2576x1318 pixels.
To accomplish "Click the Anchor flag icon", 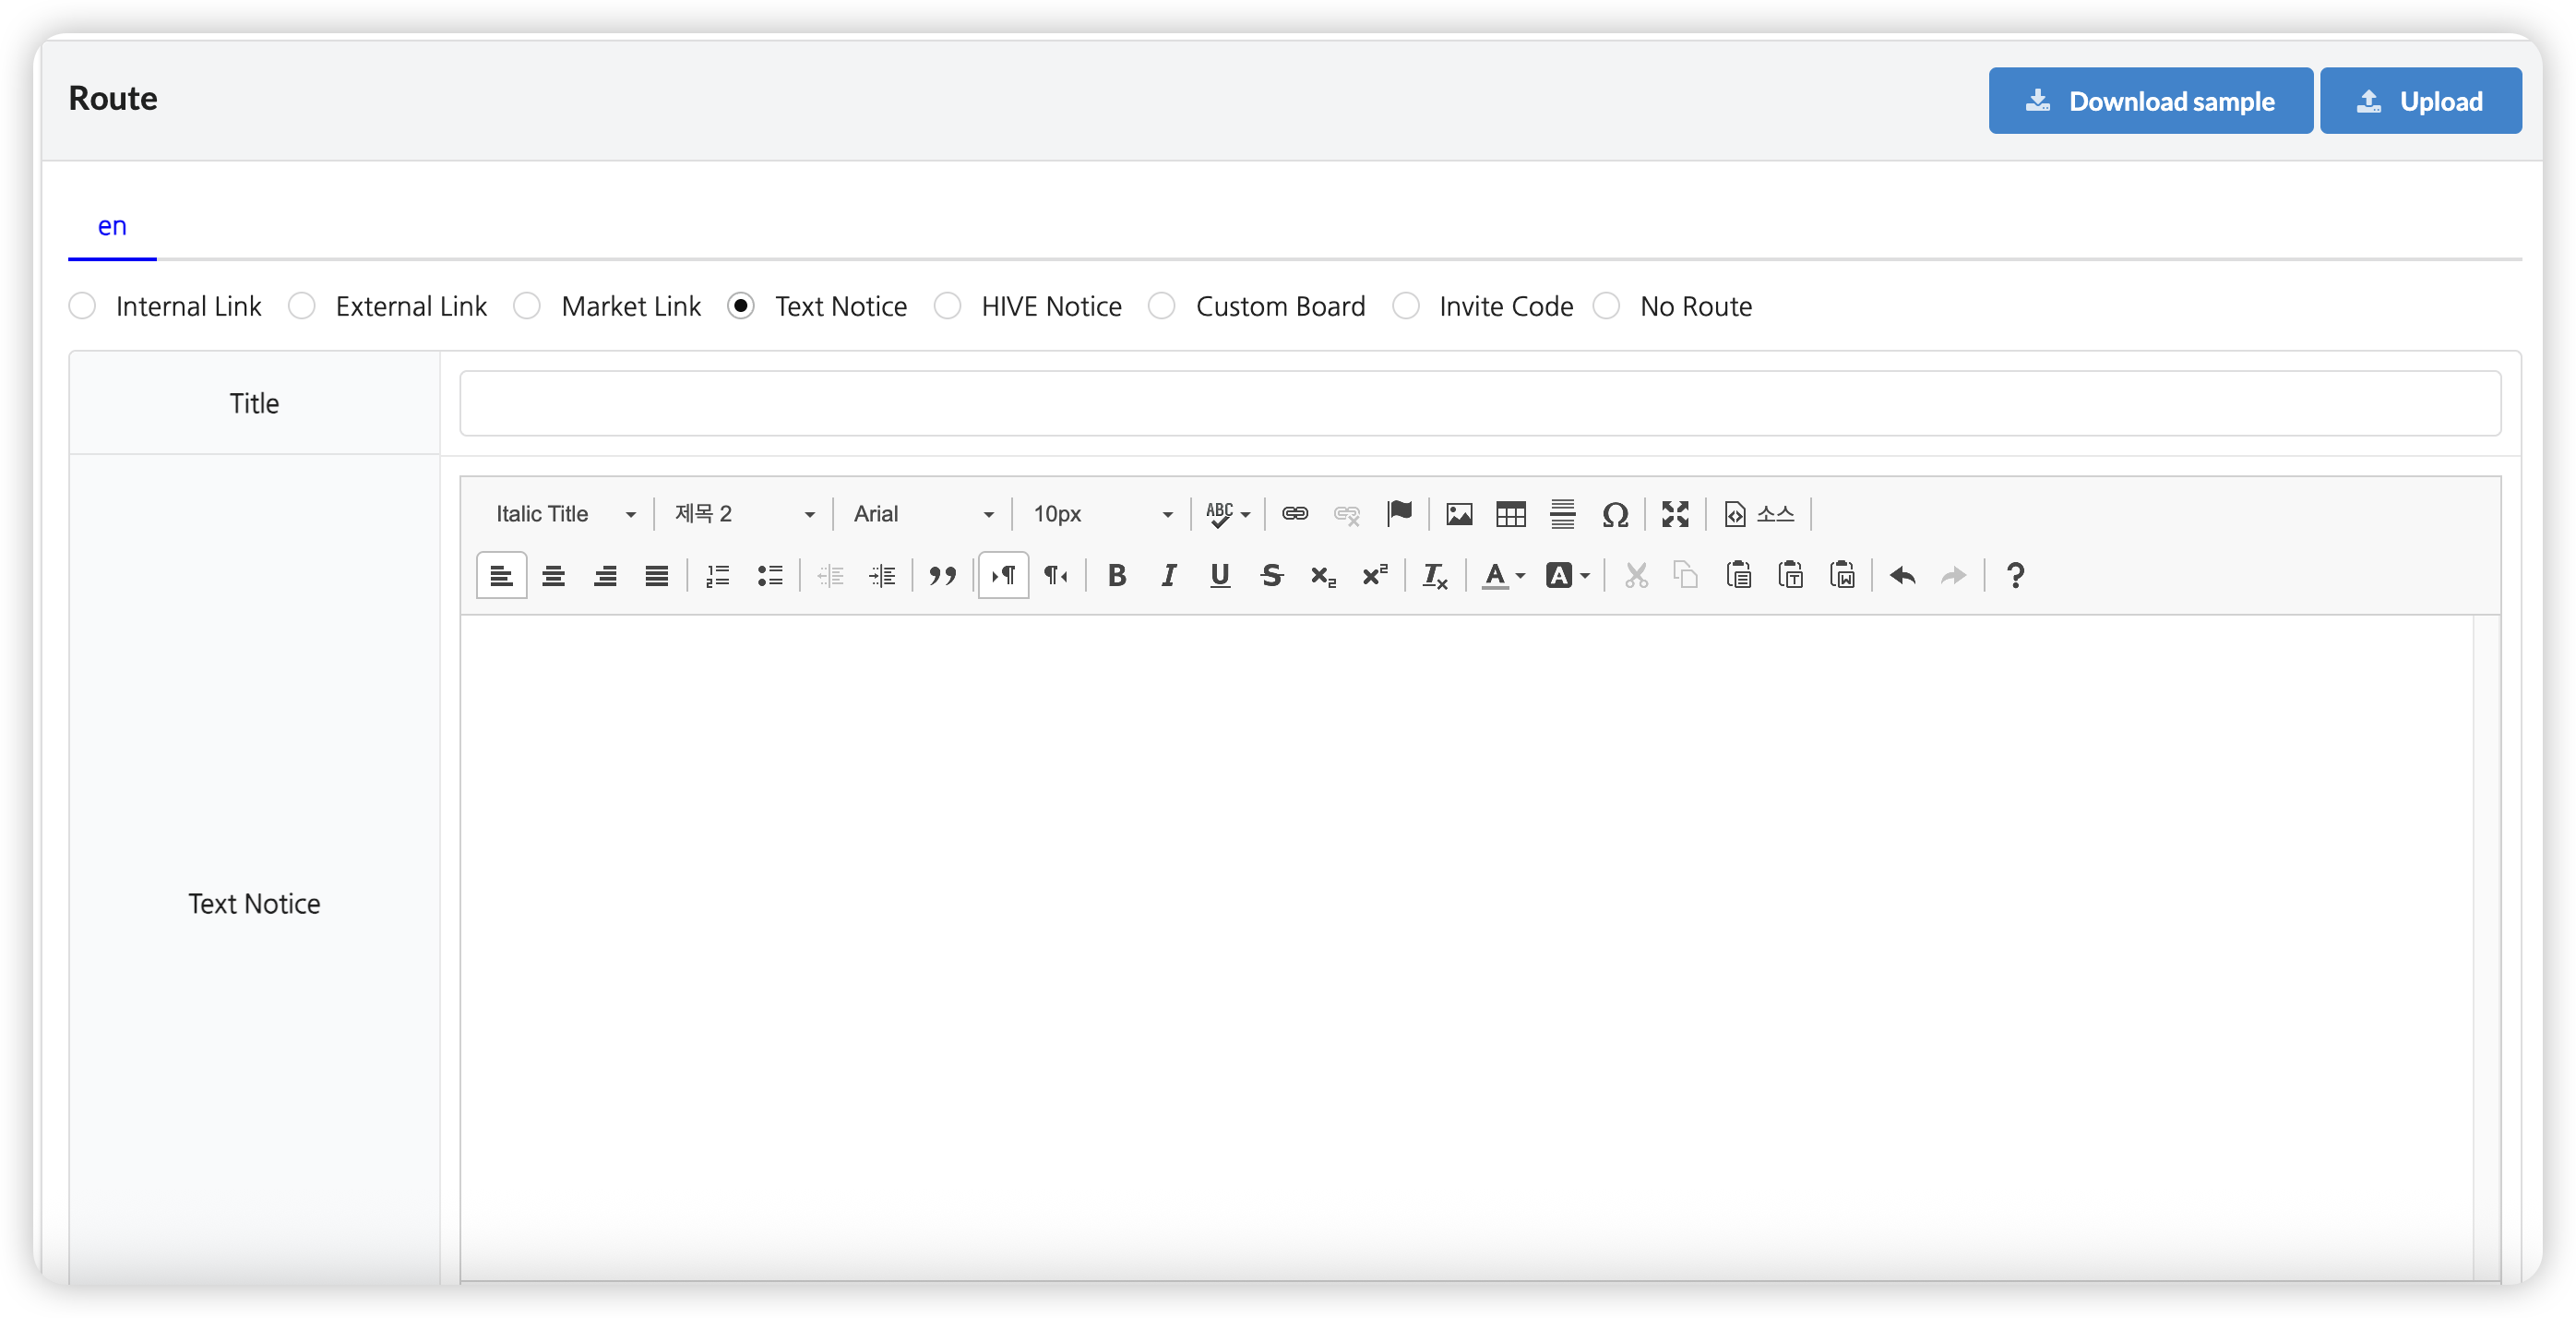I will pos(1399,514).
